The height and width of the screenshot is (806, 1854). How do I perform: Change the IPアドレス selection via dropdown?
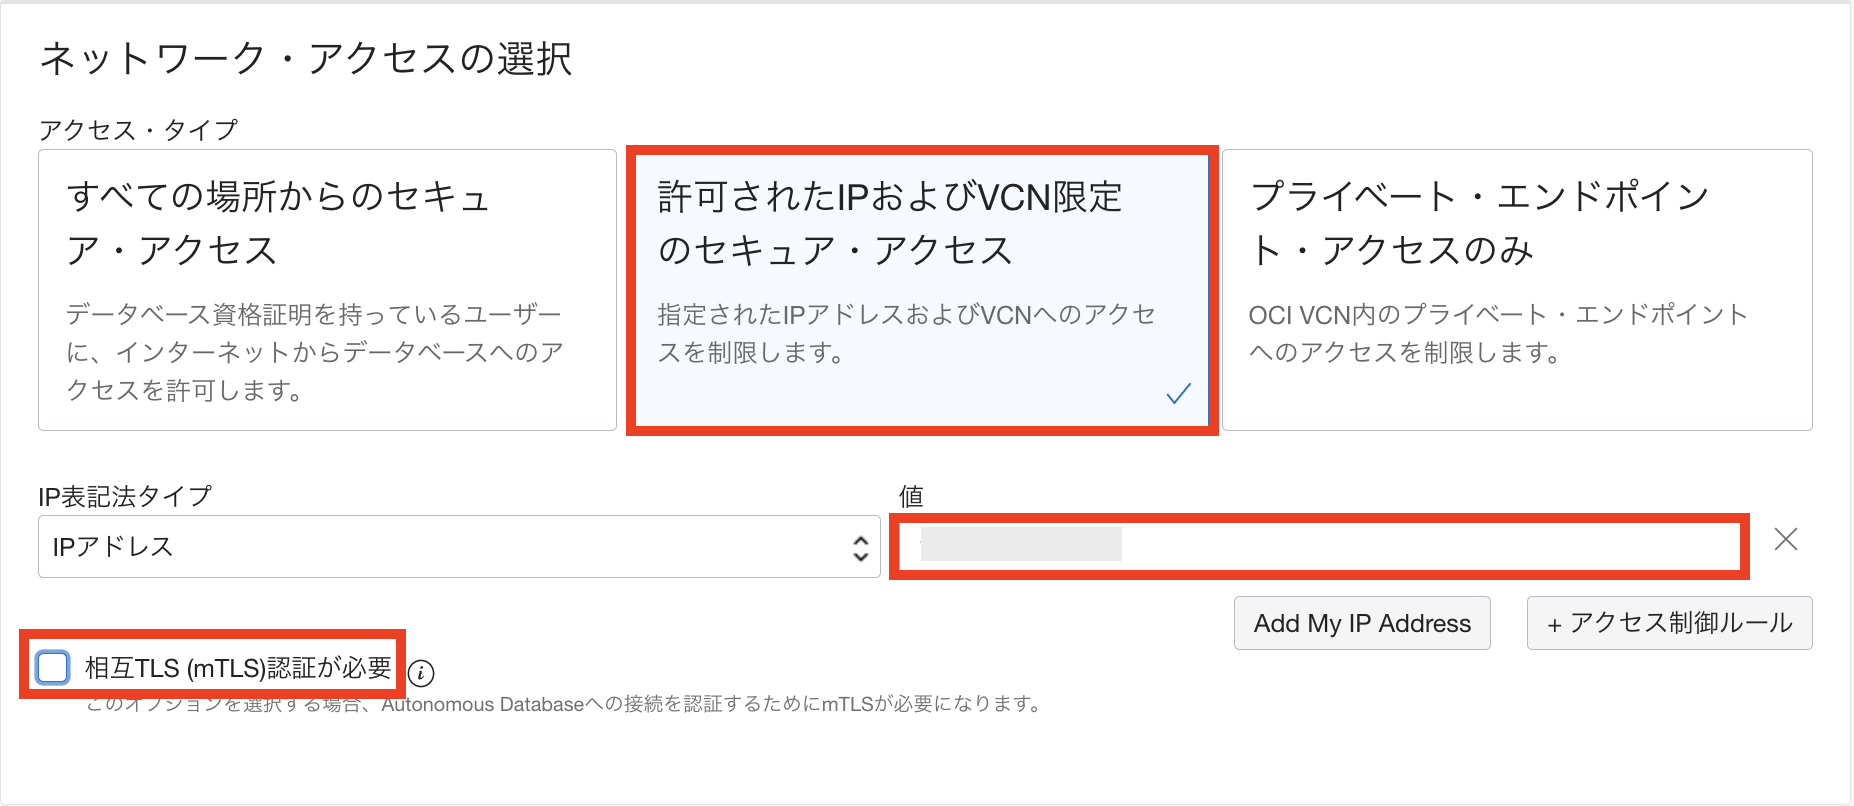460,547
